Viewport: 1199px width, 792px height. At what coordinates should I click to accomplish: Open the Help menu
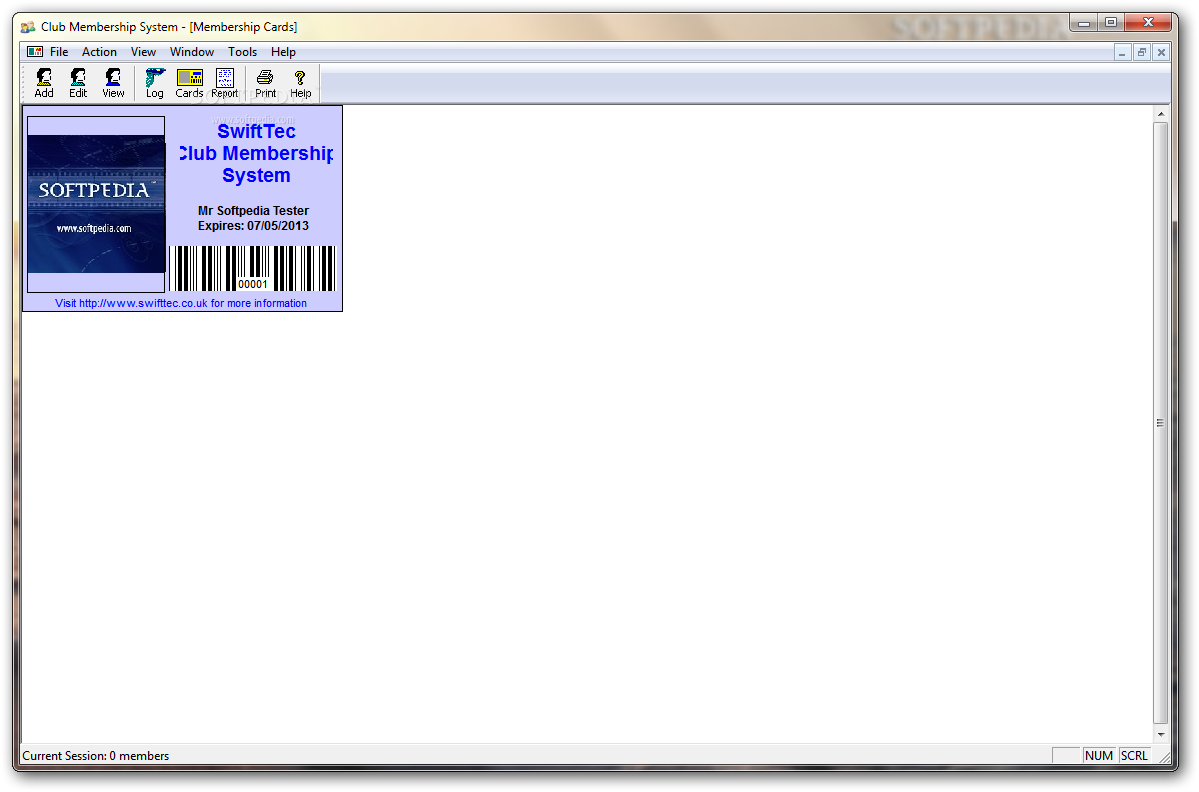(x=283, y=52)
